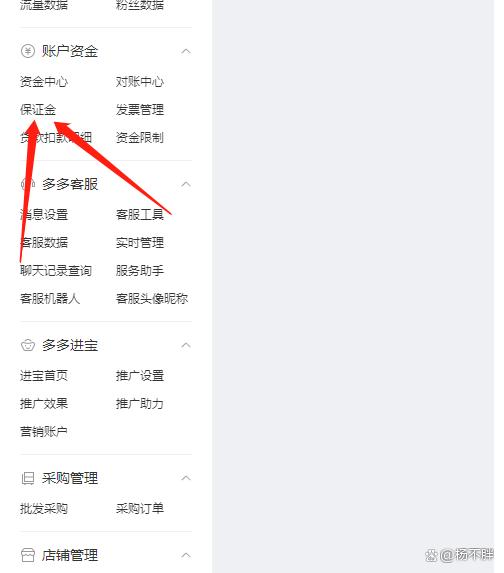
Task: Open 资金中心 menu item
Action: pyautogui.click(x=44, y=81)
